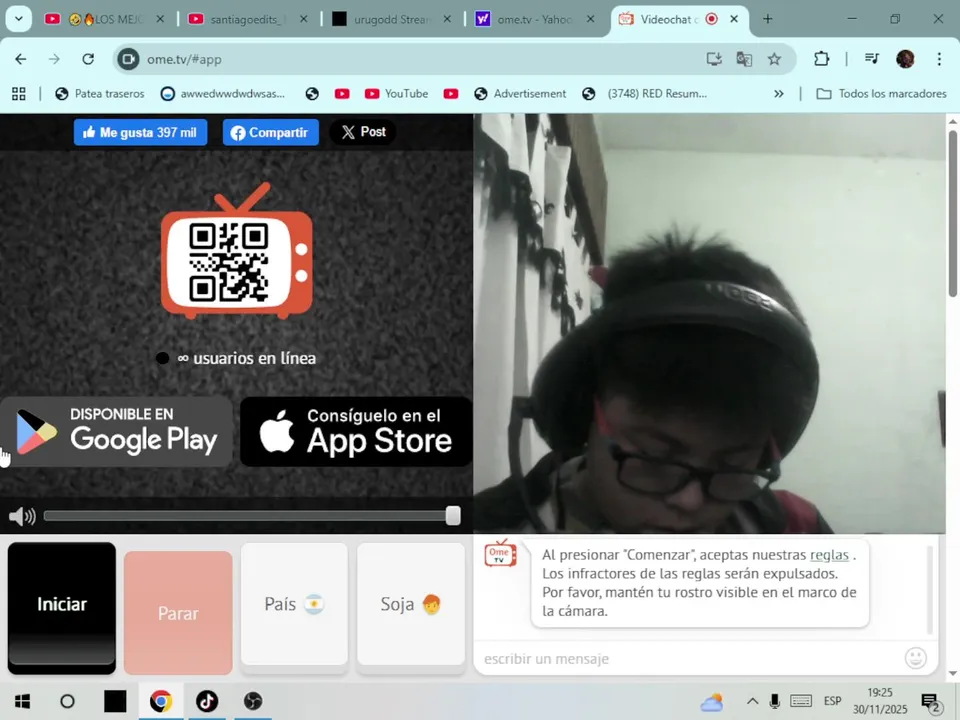Open the reglas link in chat
The width and height of the screenshot is (960, 720).
tap(829, 555)
